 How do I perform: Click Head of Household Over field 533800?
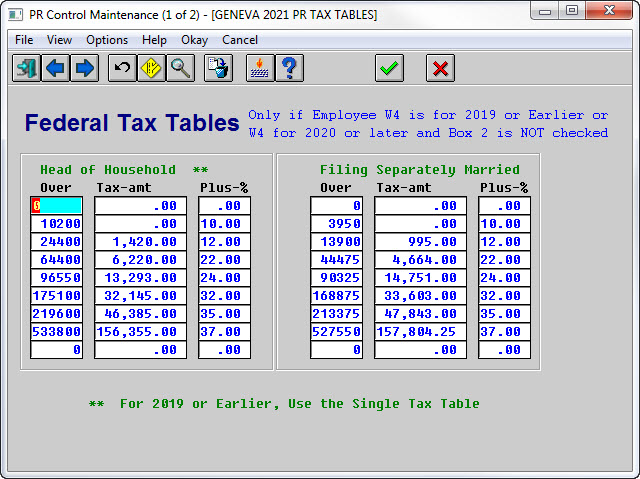coord(56,331)
